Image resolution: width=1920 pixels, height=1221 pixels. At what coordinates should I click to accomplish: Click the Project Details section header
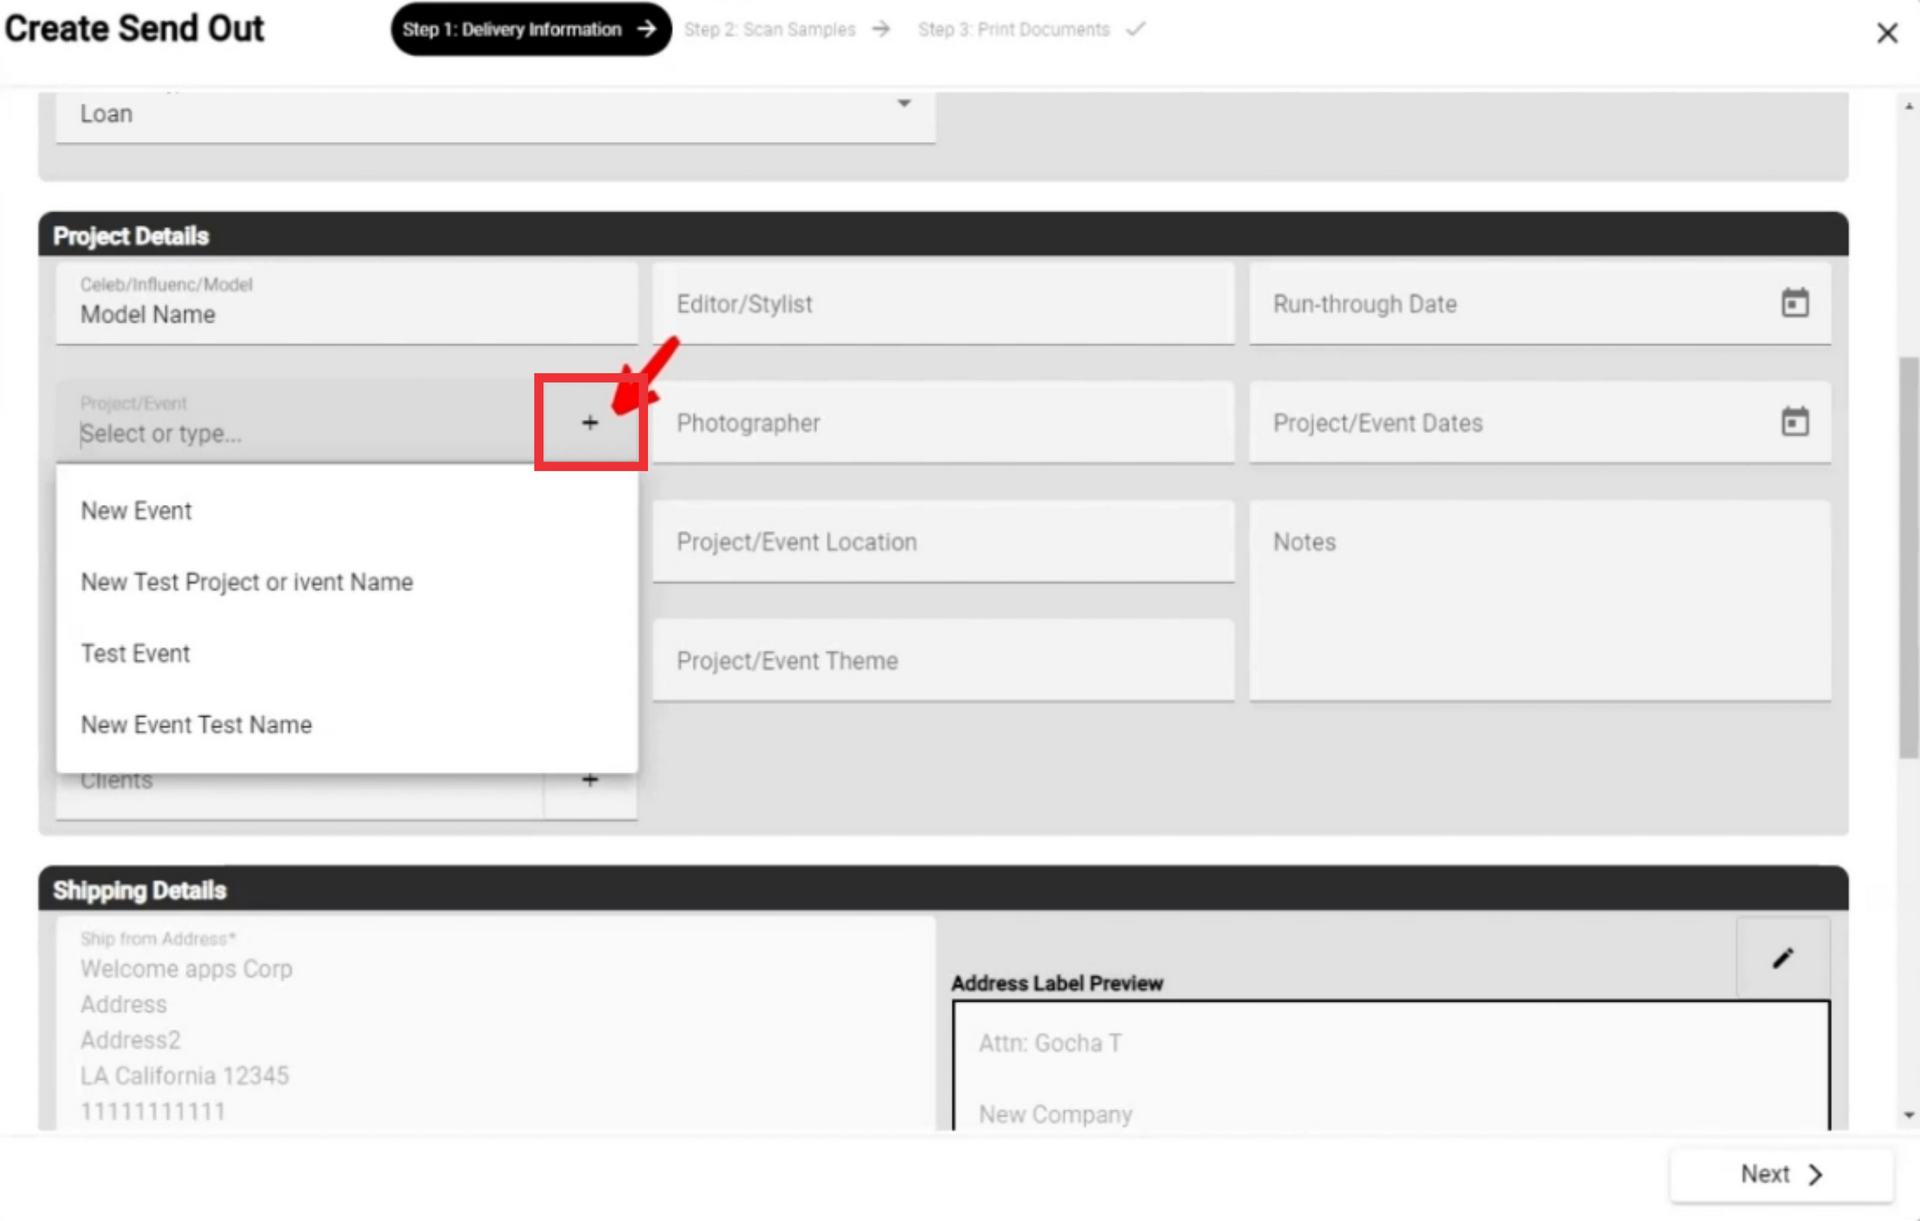pos(943,235)
